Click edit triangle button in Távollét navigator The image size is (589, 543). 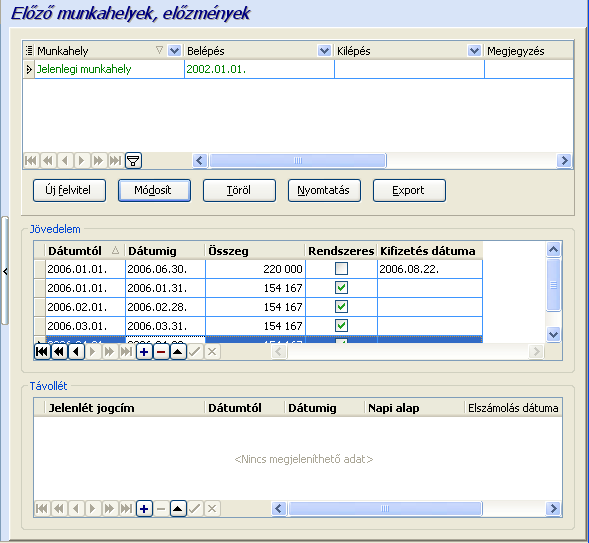pyautogui.click(x=178, y=509)
